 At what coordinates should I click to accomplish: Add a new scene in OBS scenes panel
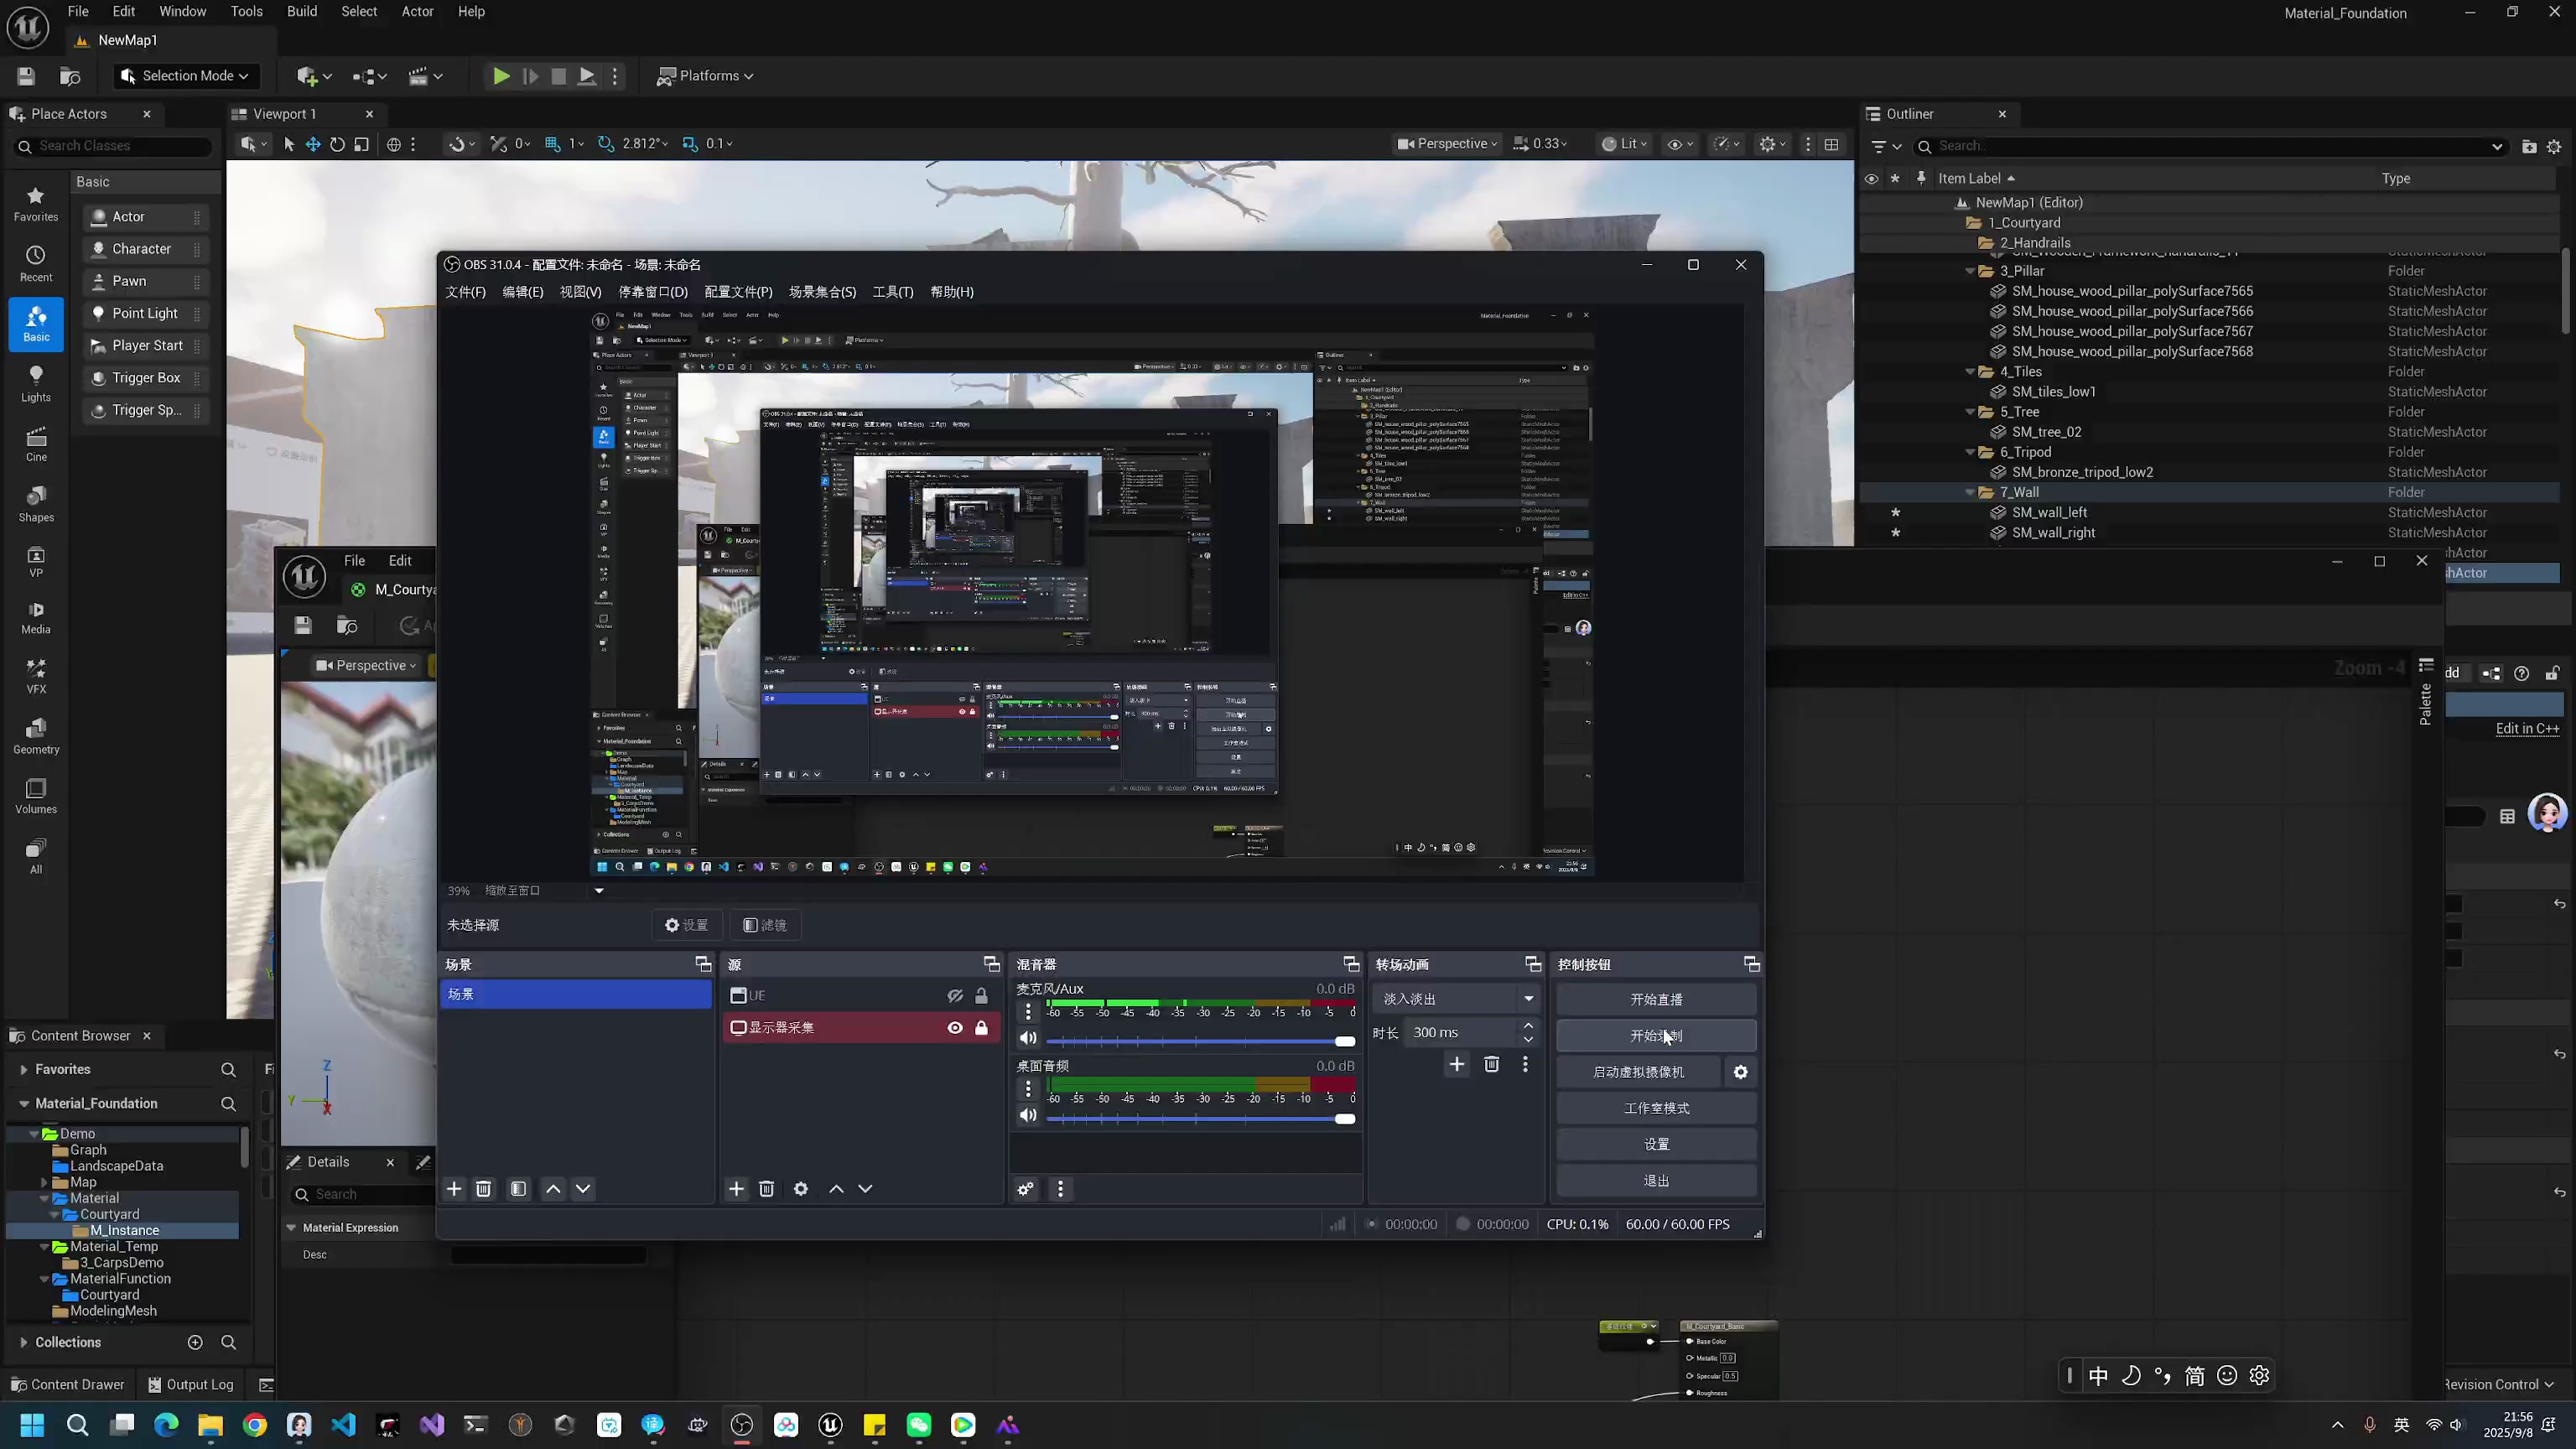pos(454,1188)
